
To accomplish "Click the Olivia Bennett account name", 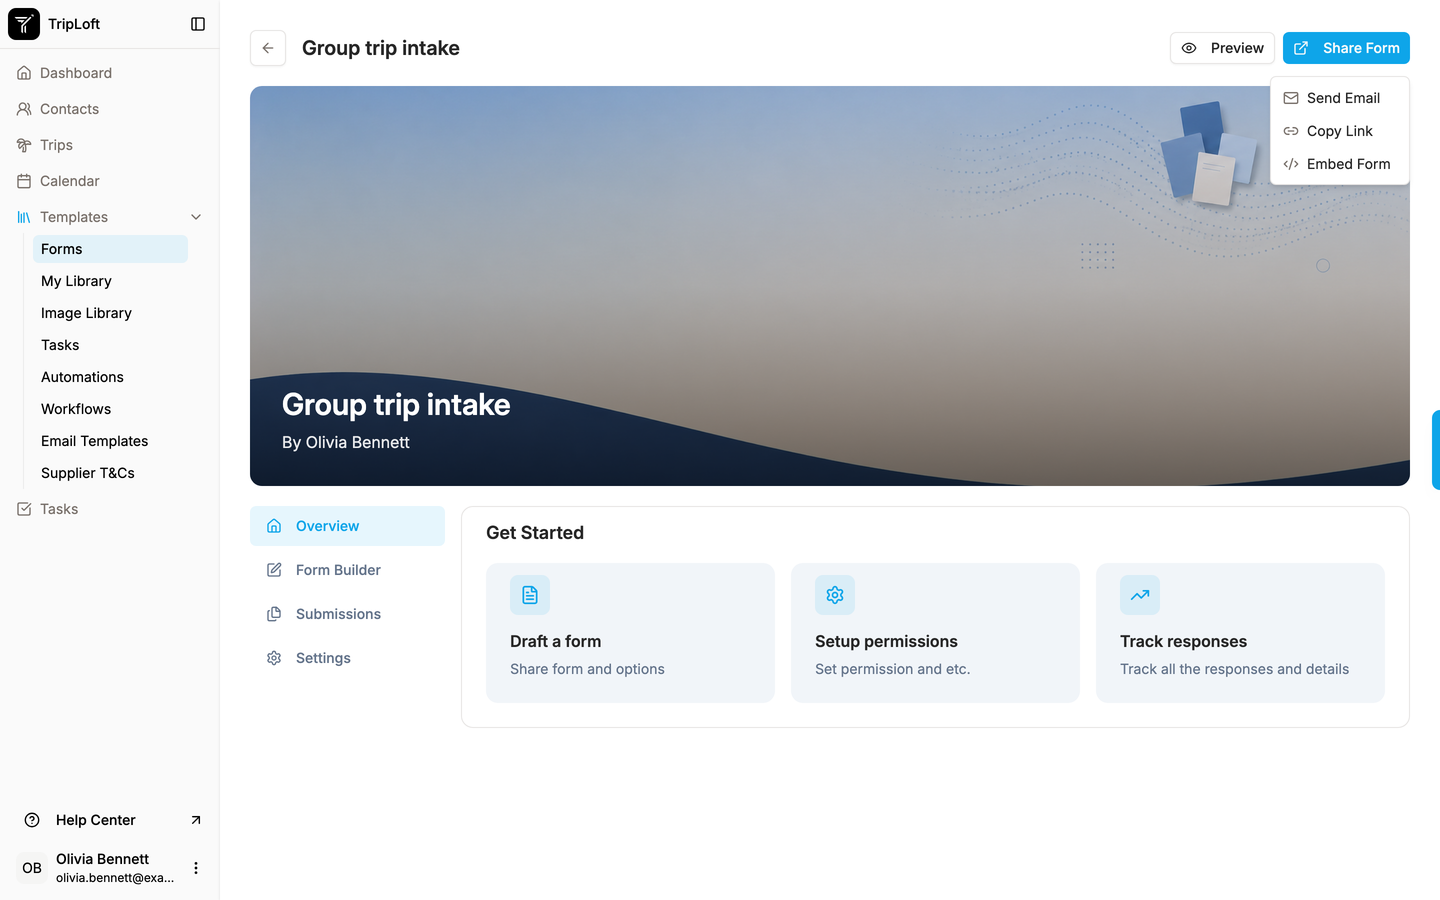I will [x=102, y=859].
